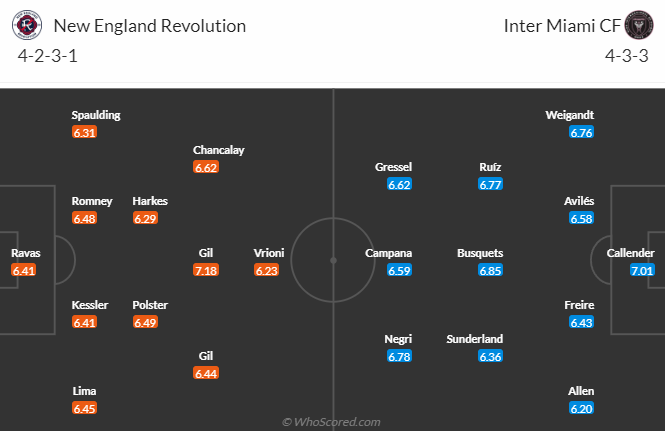This screenshot has width=665, height=431.
Task: Open Chancalay's player name
Action: click(x=218, y=150)
